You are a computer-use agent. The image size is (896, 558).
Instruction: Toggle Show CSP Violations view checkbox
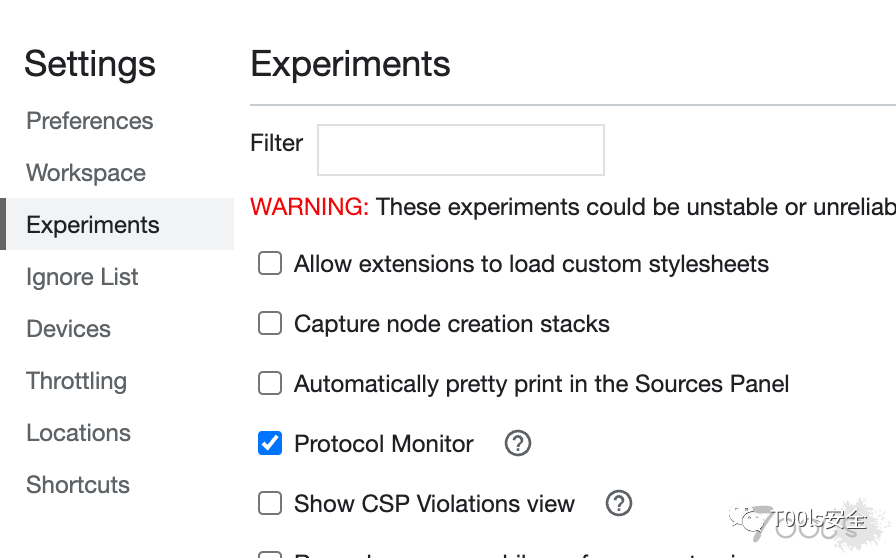point(270,503)
